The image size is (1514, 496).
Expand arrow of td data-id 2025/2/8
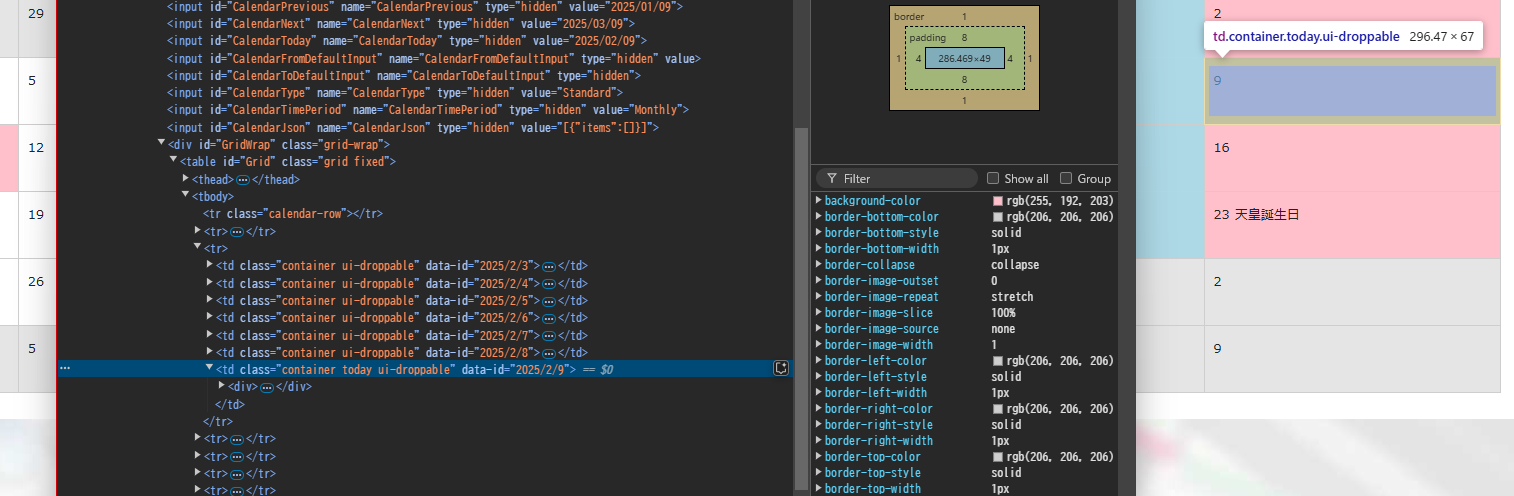tap(210, 352)
